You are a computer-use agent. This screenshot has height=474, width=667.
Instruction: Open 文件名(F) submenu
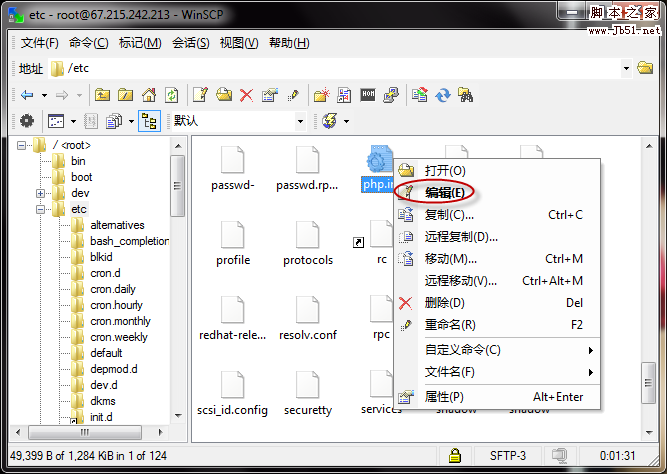click(x=497, y=372)
